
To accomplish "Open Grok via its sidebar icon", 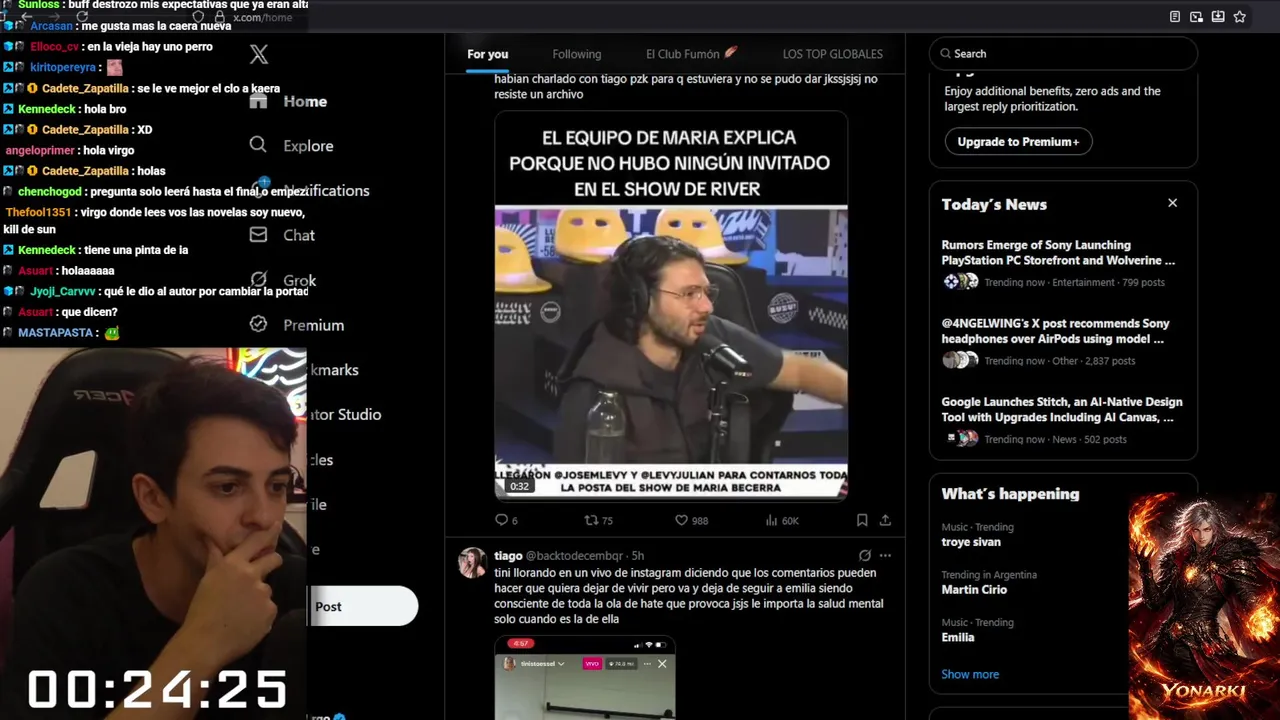I will [x=258, y=280].
